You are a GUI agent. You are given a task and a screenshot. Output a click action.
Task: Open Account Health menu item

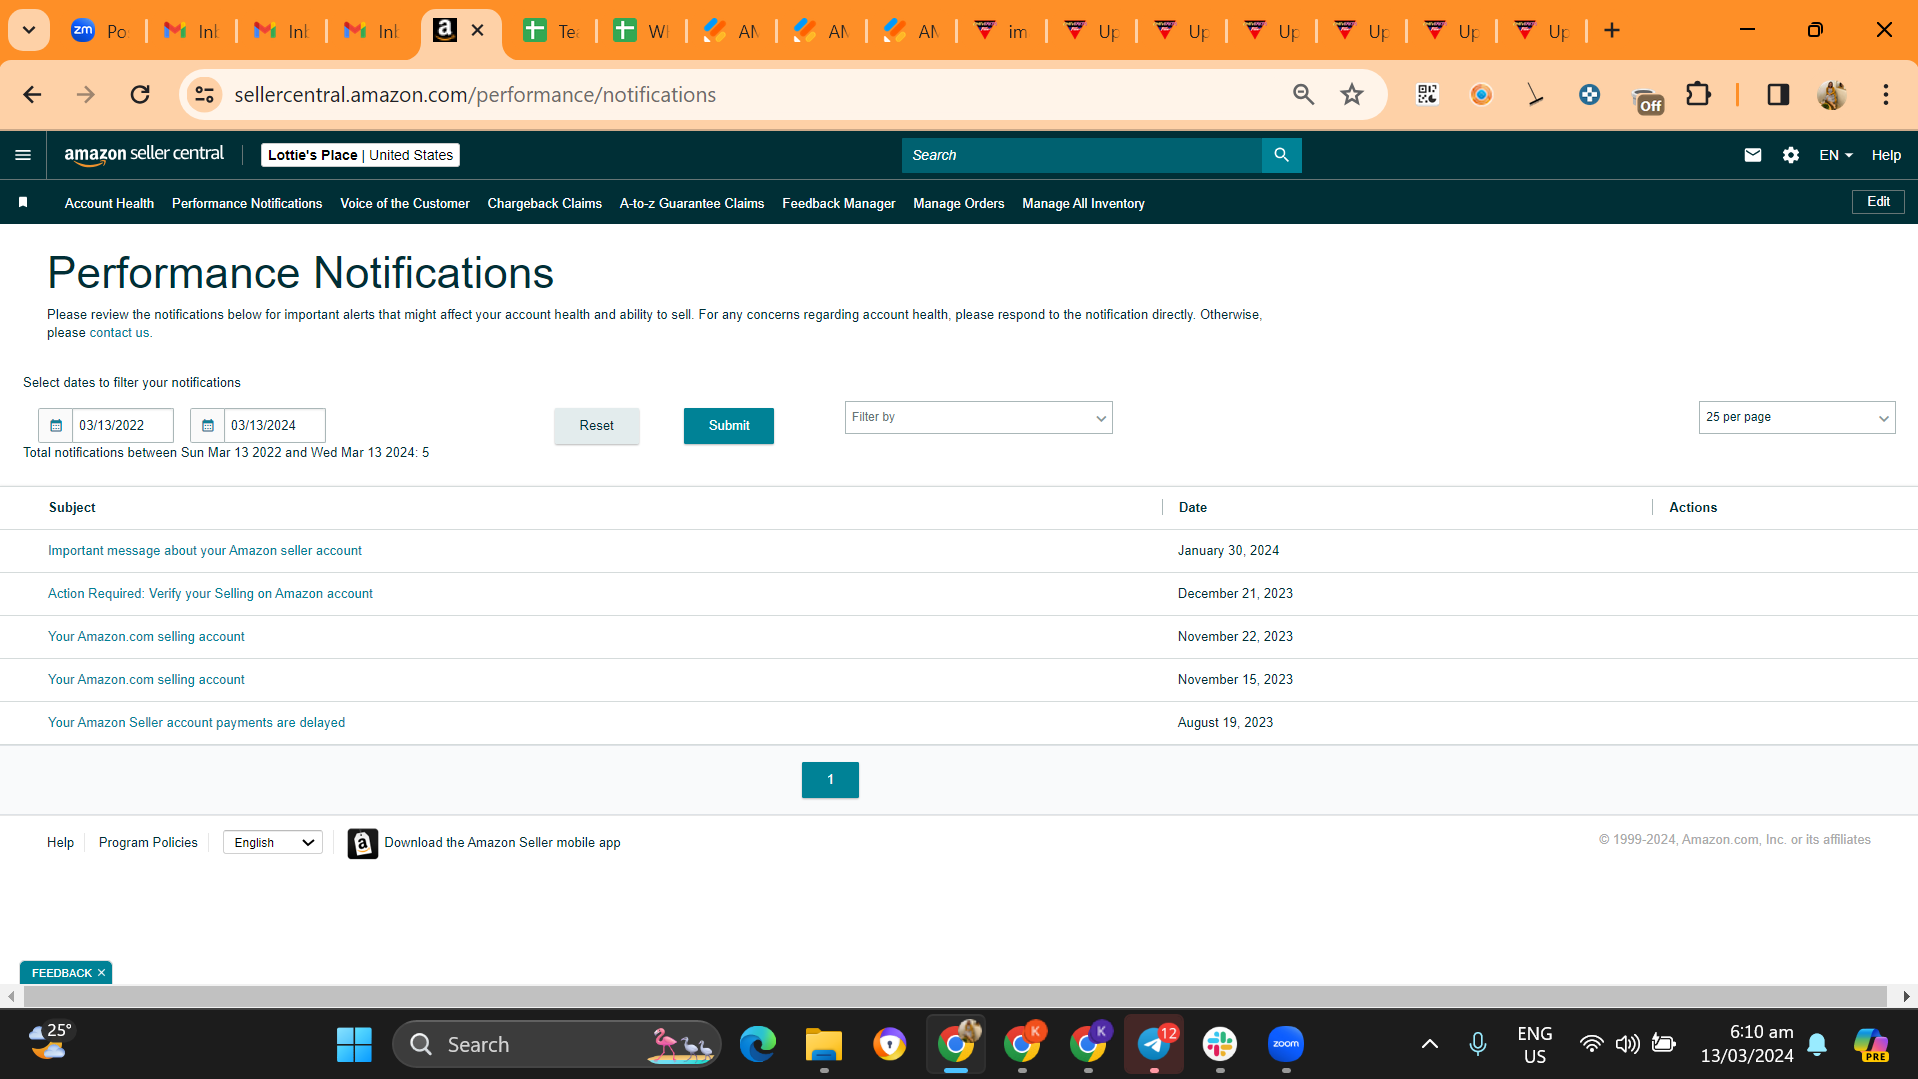(x=109, y=204)
